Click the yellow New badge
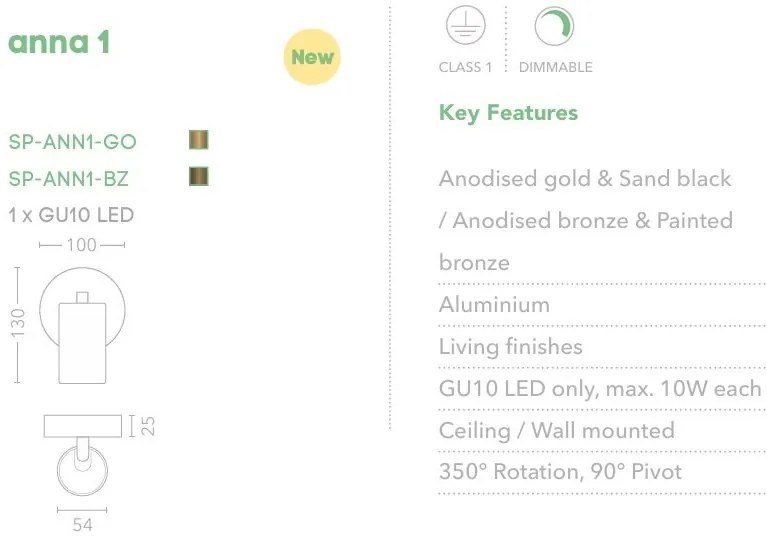The width and height of the screenshot is (767, 537). 312,56
